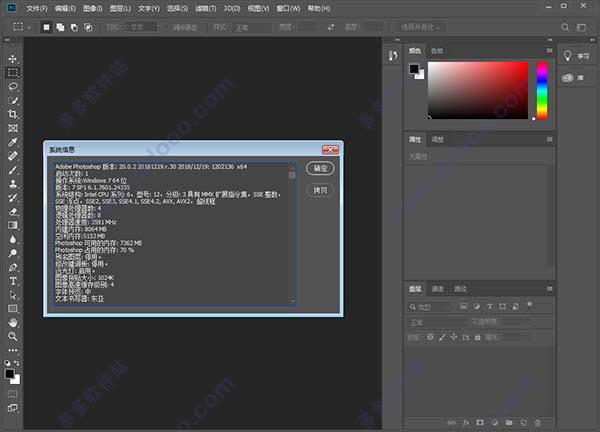Image resolution: width=600 pixels, height=432 pixels.
Task: Select the Rectangular Marquee tool in toolbox
Action: (x=13, y=72)
